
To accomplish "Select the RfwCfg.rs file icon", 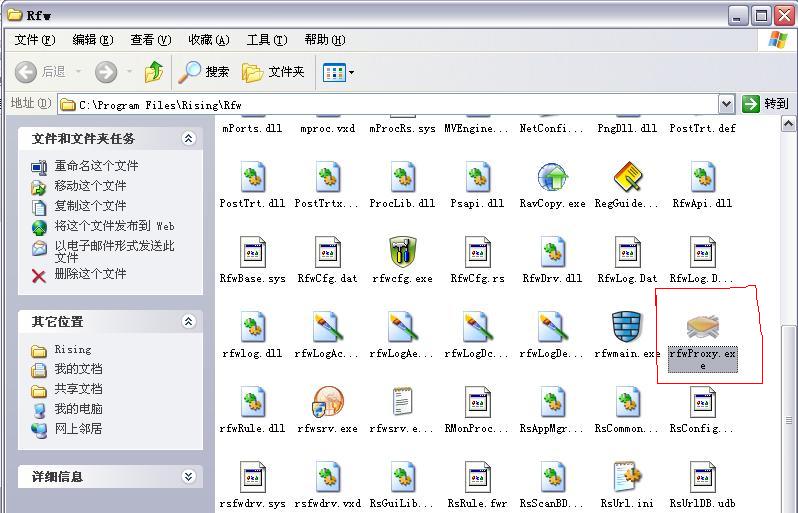I will [x=478, y=252].
